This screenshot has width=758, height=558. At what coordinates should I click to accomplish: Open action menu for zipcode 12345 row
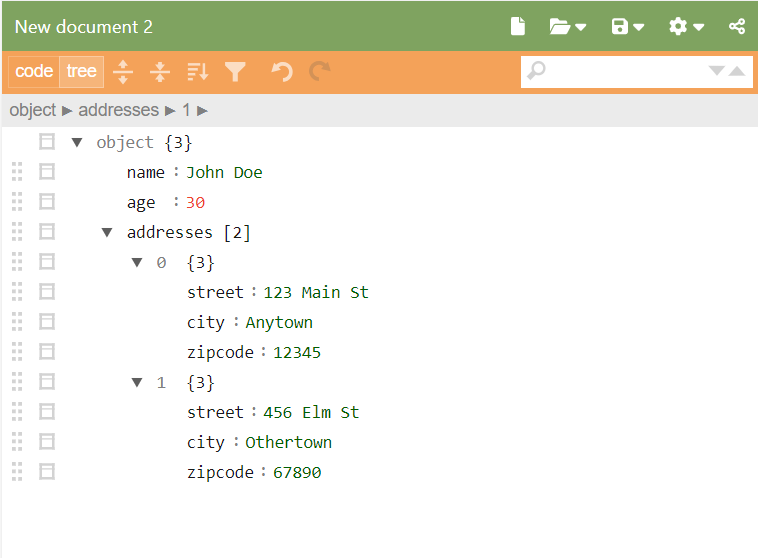point(47,352)
